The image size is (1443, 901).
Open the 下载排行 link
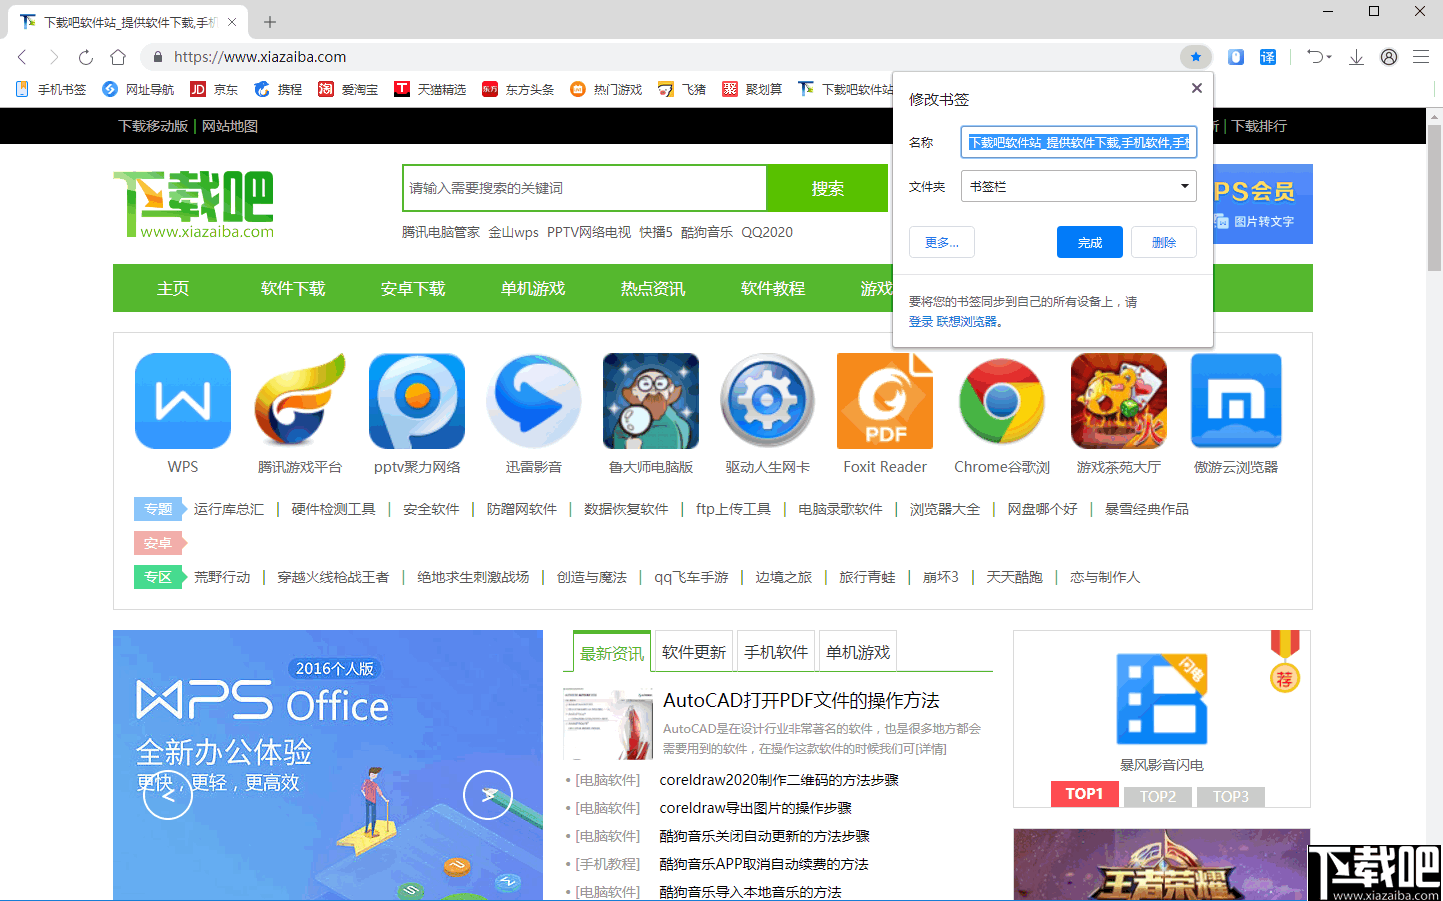(x=1259, y=126)
